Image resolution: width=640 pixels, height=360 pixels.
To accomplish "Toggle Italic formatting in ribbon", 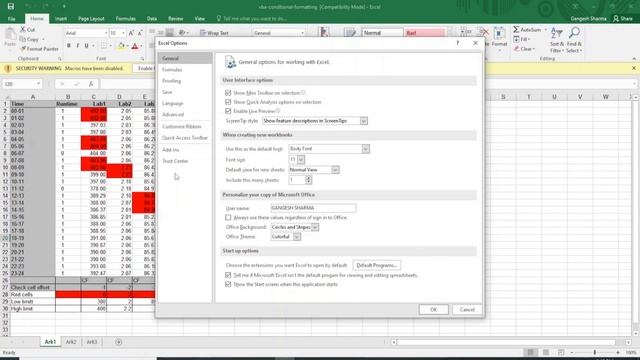I will pyautogui.click(x=78, y=46).
